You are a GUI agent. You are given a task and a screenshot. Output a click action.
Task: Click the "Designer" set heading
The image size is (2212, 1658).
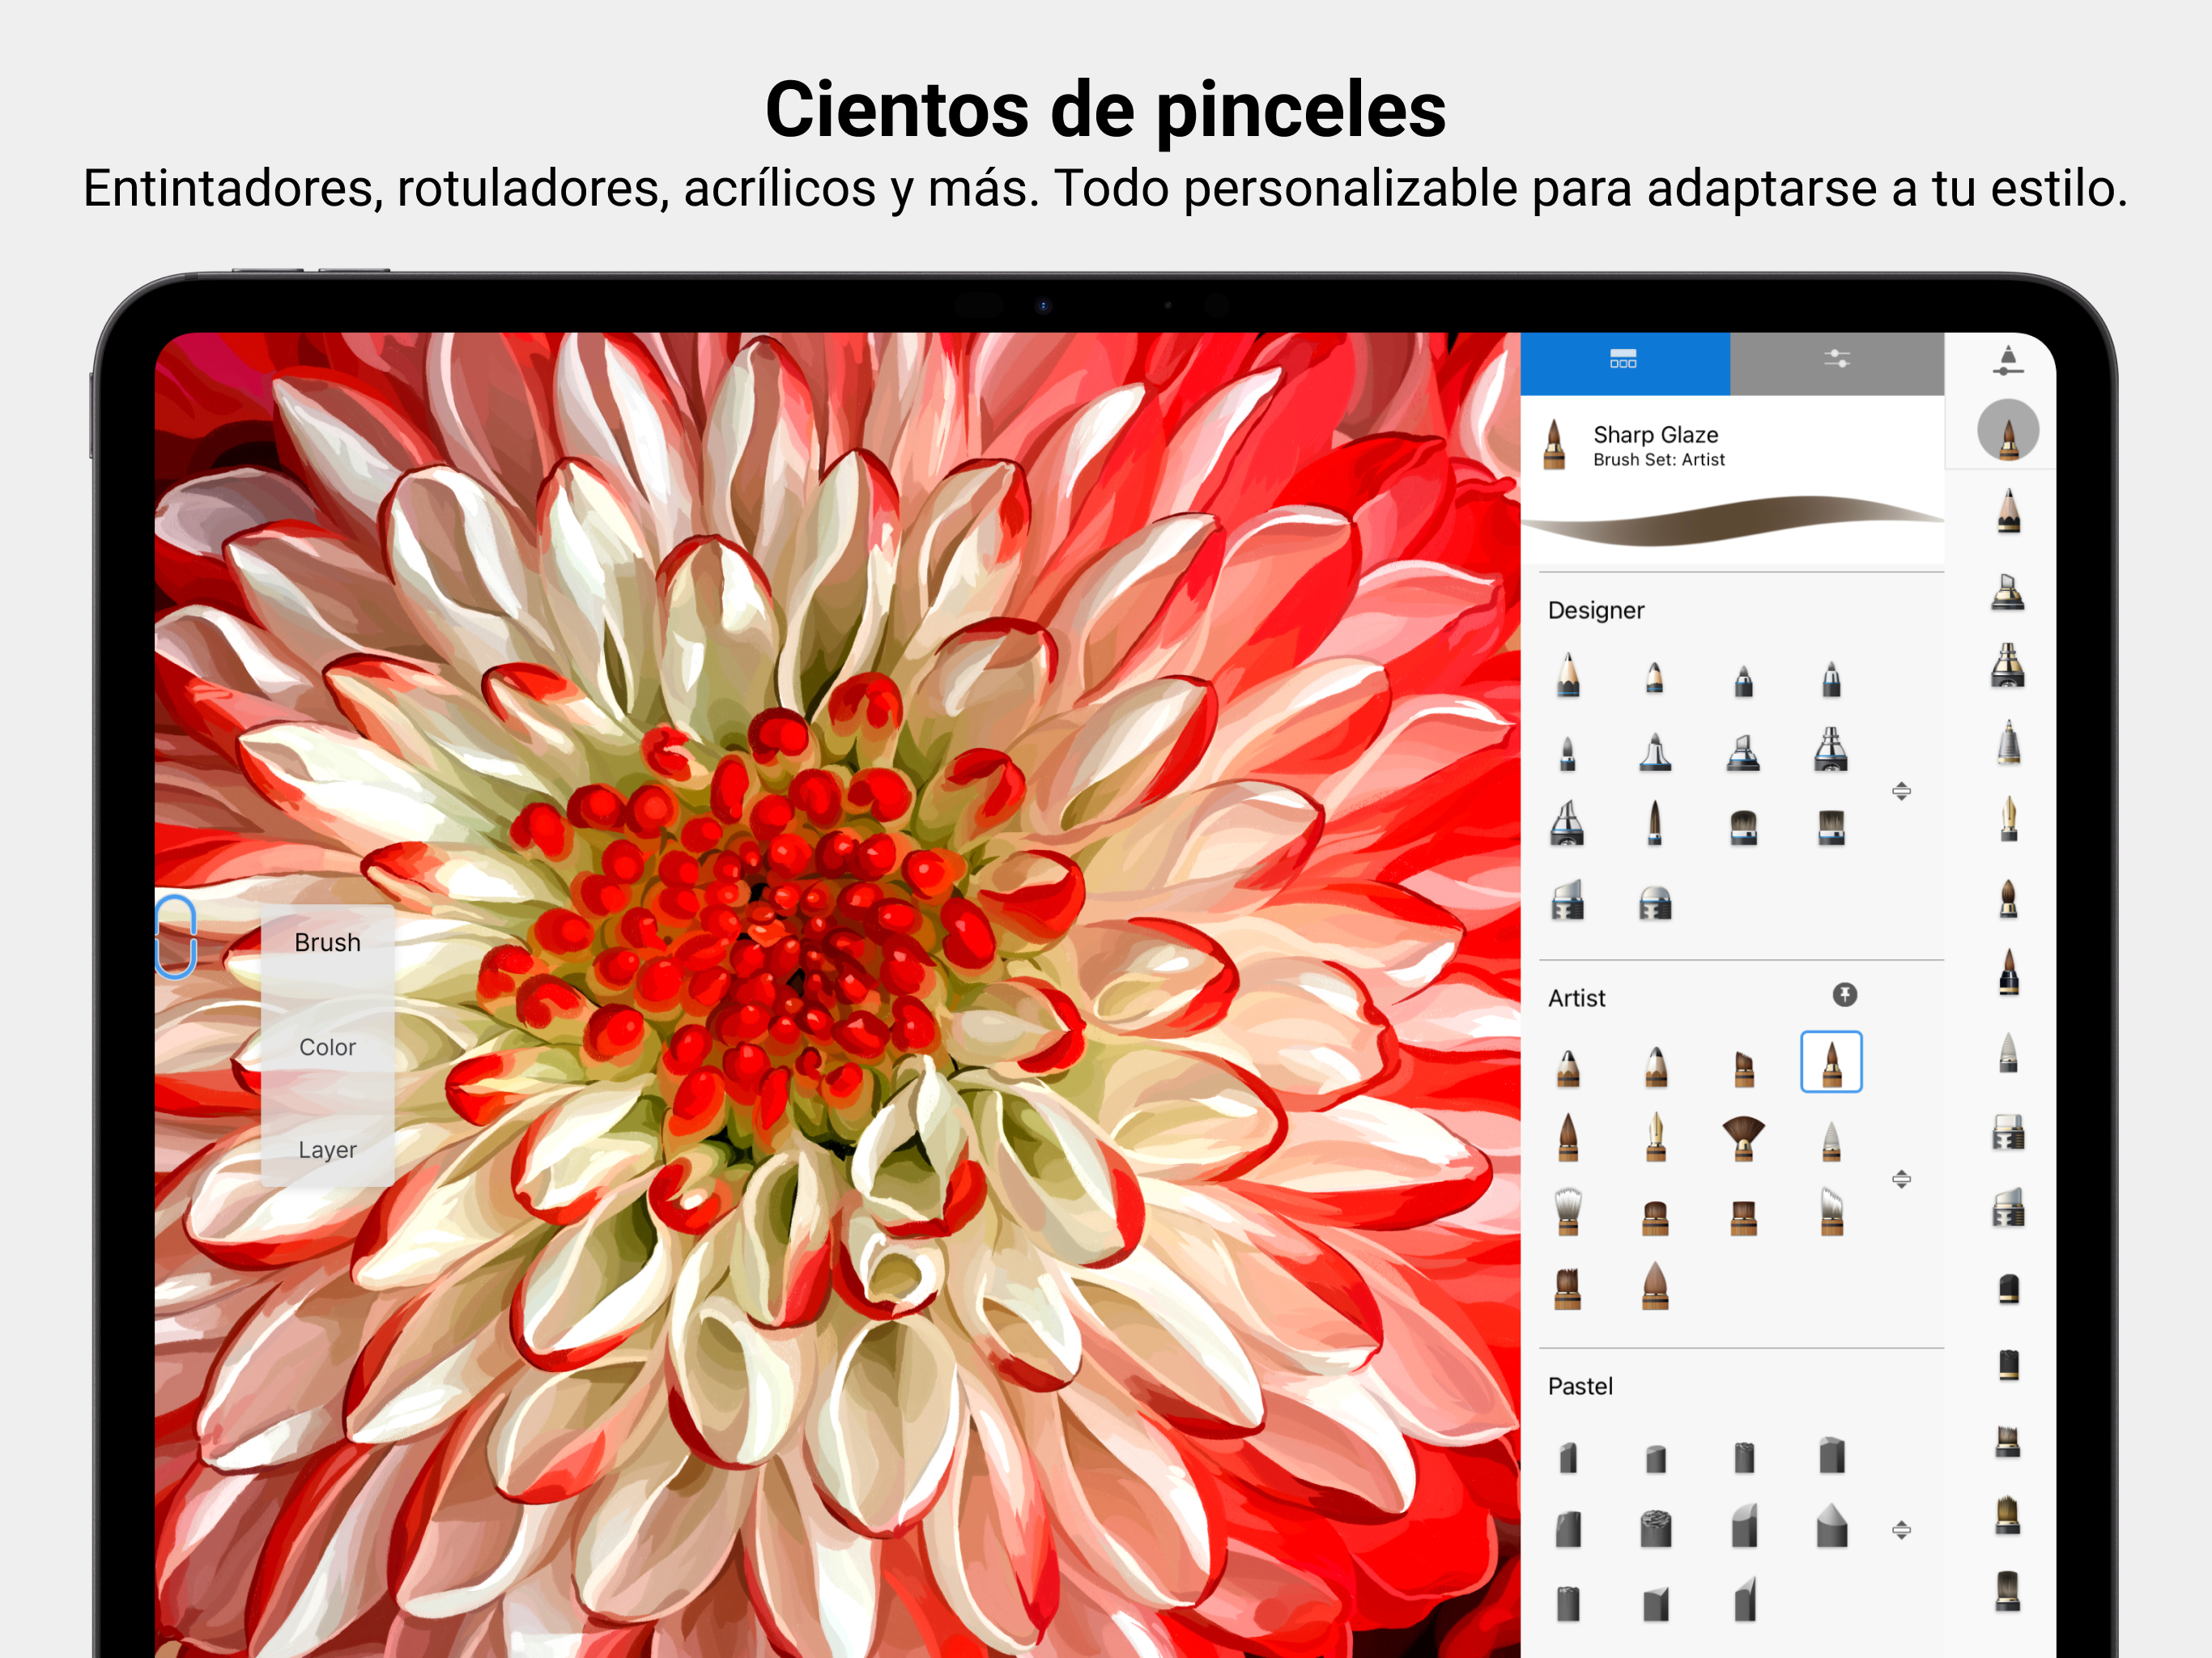1596,611
